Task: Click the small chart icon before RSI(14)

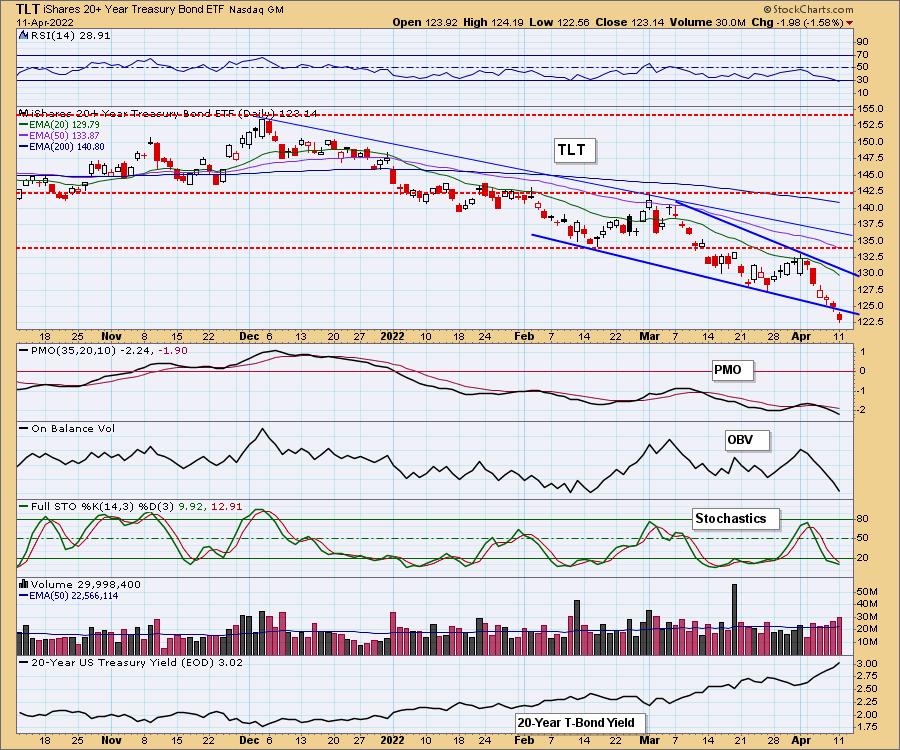Action: coord(23,35)
